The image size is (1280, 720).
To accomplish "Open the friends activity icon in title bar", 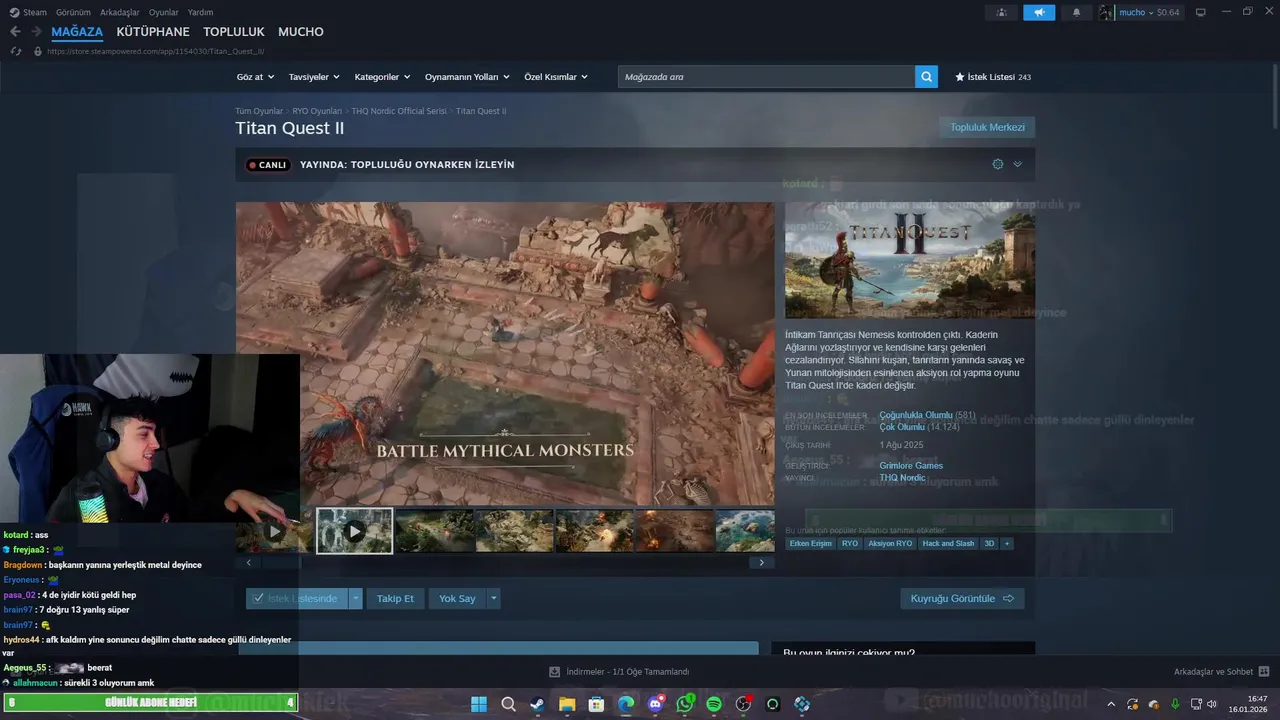I will tap(1001, 12).
